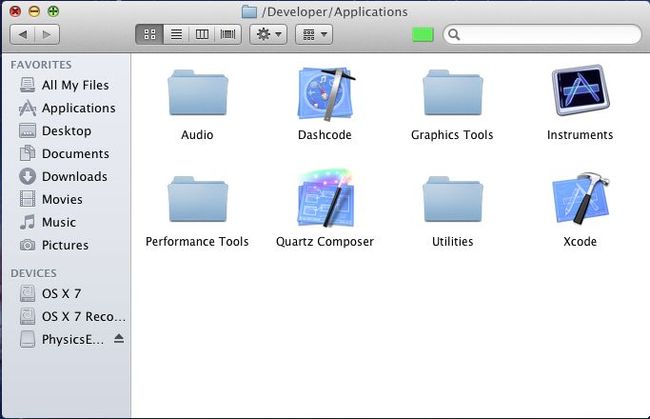
Task: Open the item arrangement dropdown
Action: tap(314, 34)
